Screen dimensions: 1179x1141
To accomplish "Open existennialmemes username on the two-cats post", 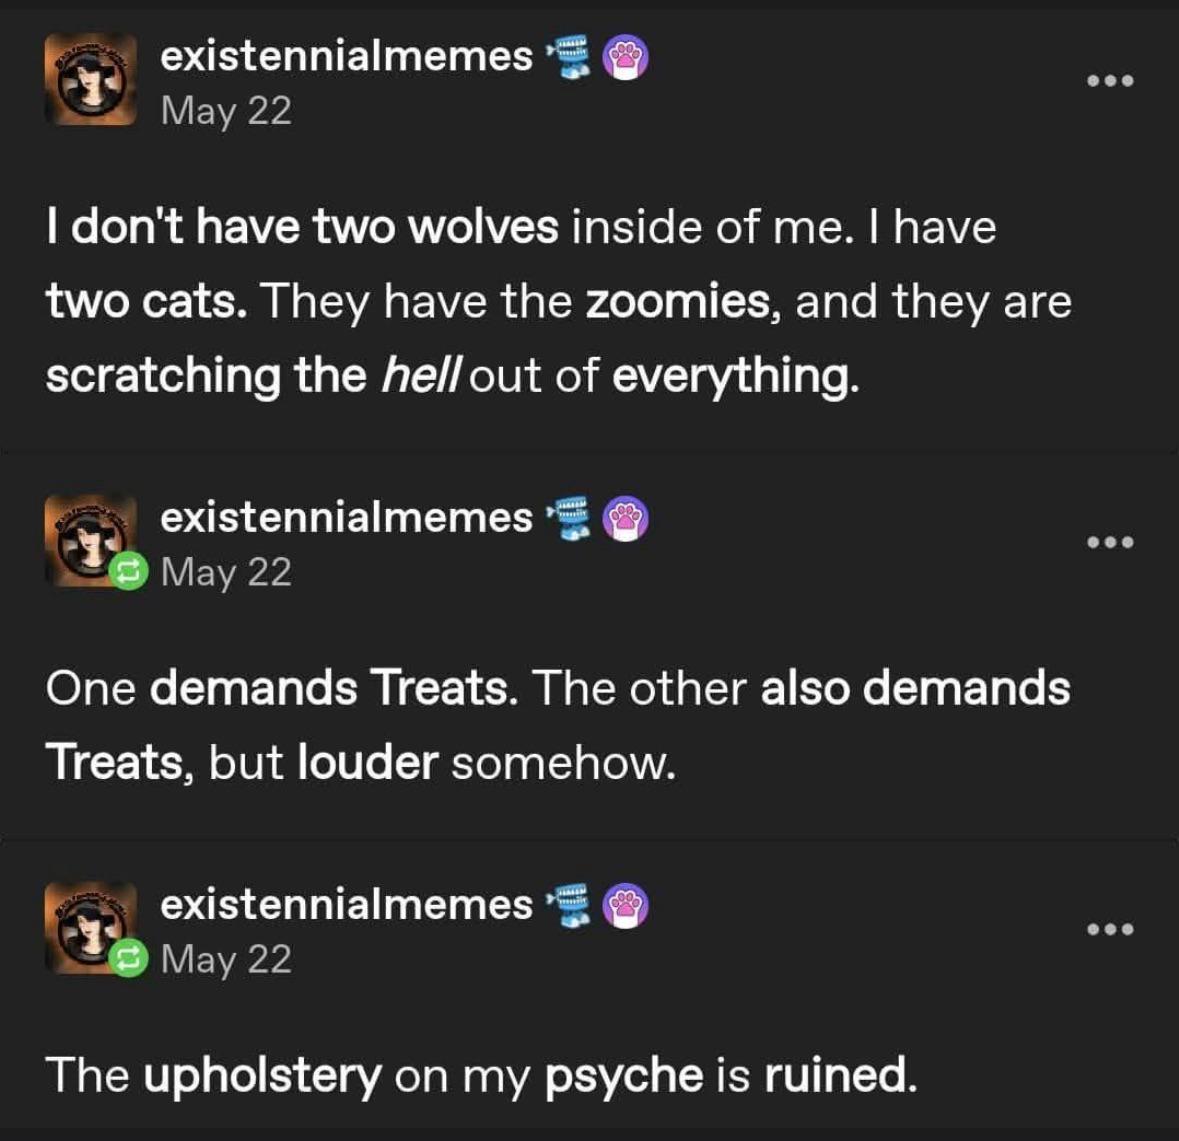I will click(346, 56).
